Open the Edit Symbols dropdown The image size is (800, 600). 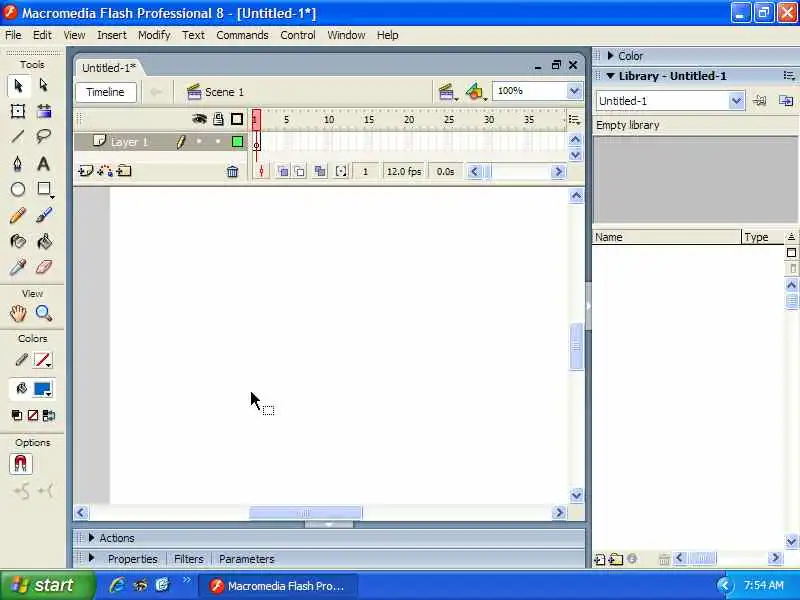(476, 92)
